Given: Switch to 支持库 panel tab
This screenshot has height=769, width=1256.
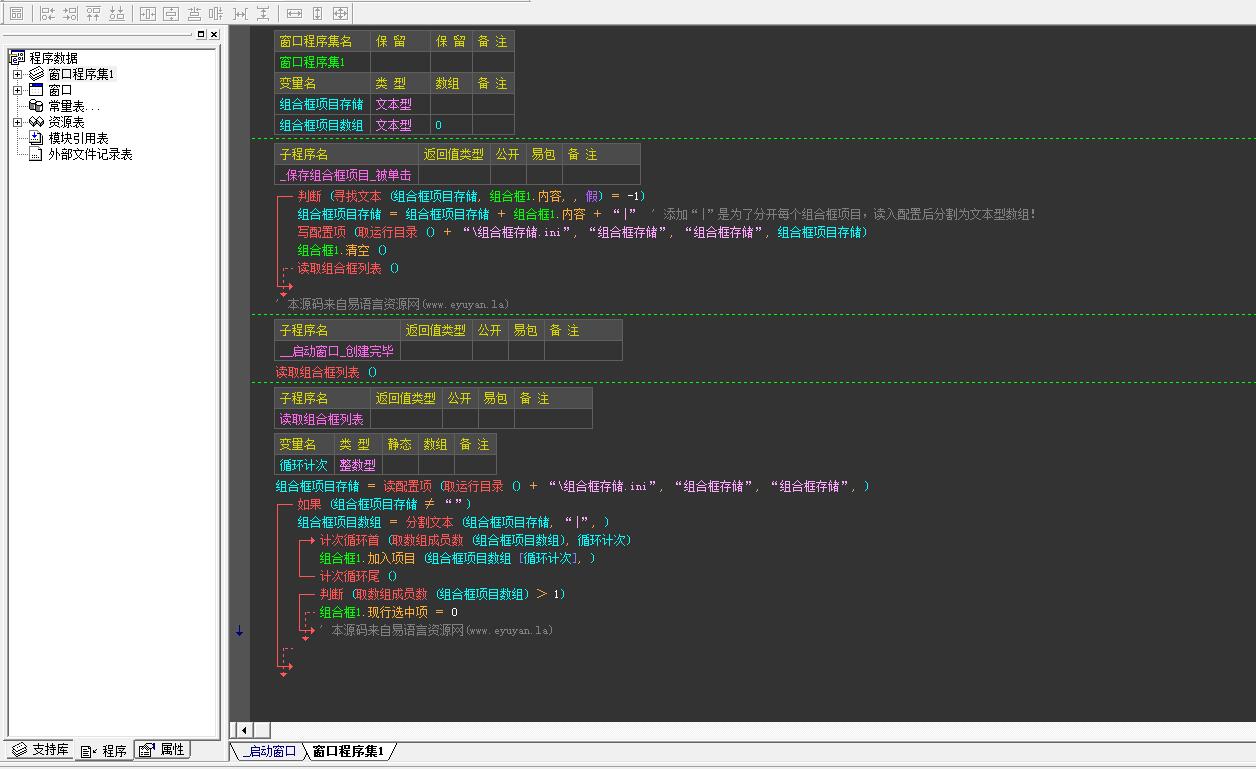Looking at the screenshot, I should [x=40, y=750].
